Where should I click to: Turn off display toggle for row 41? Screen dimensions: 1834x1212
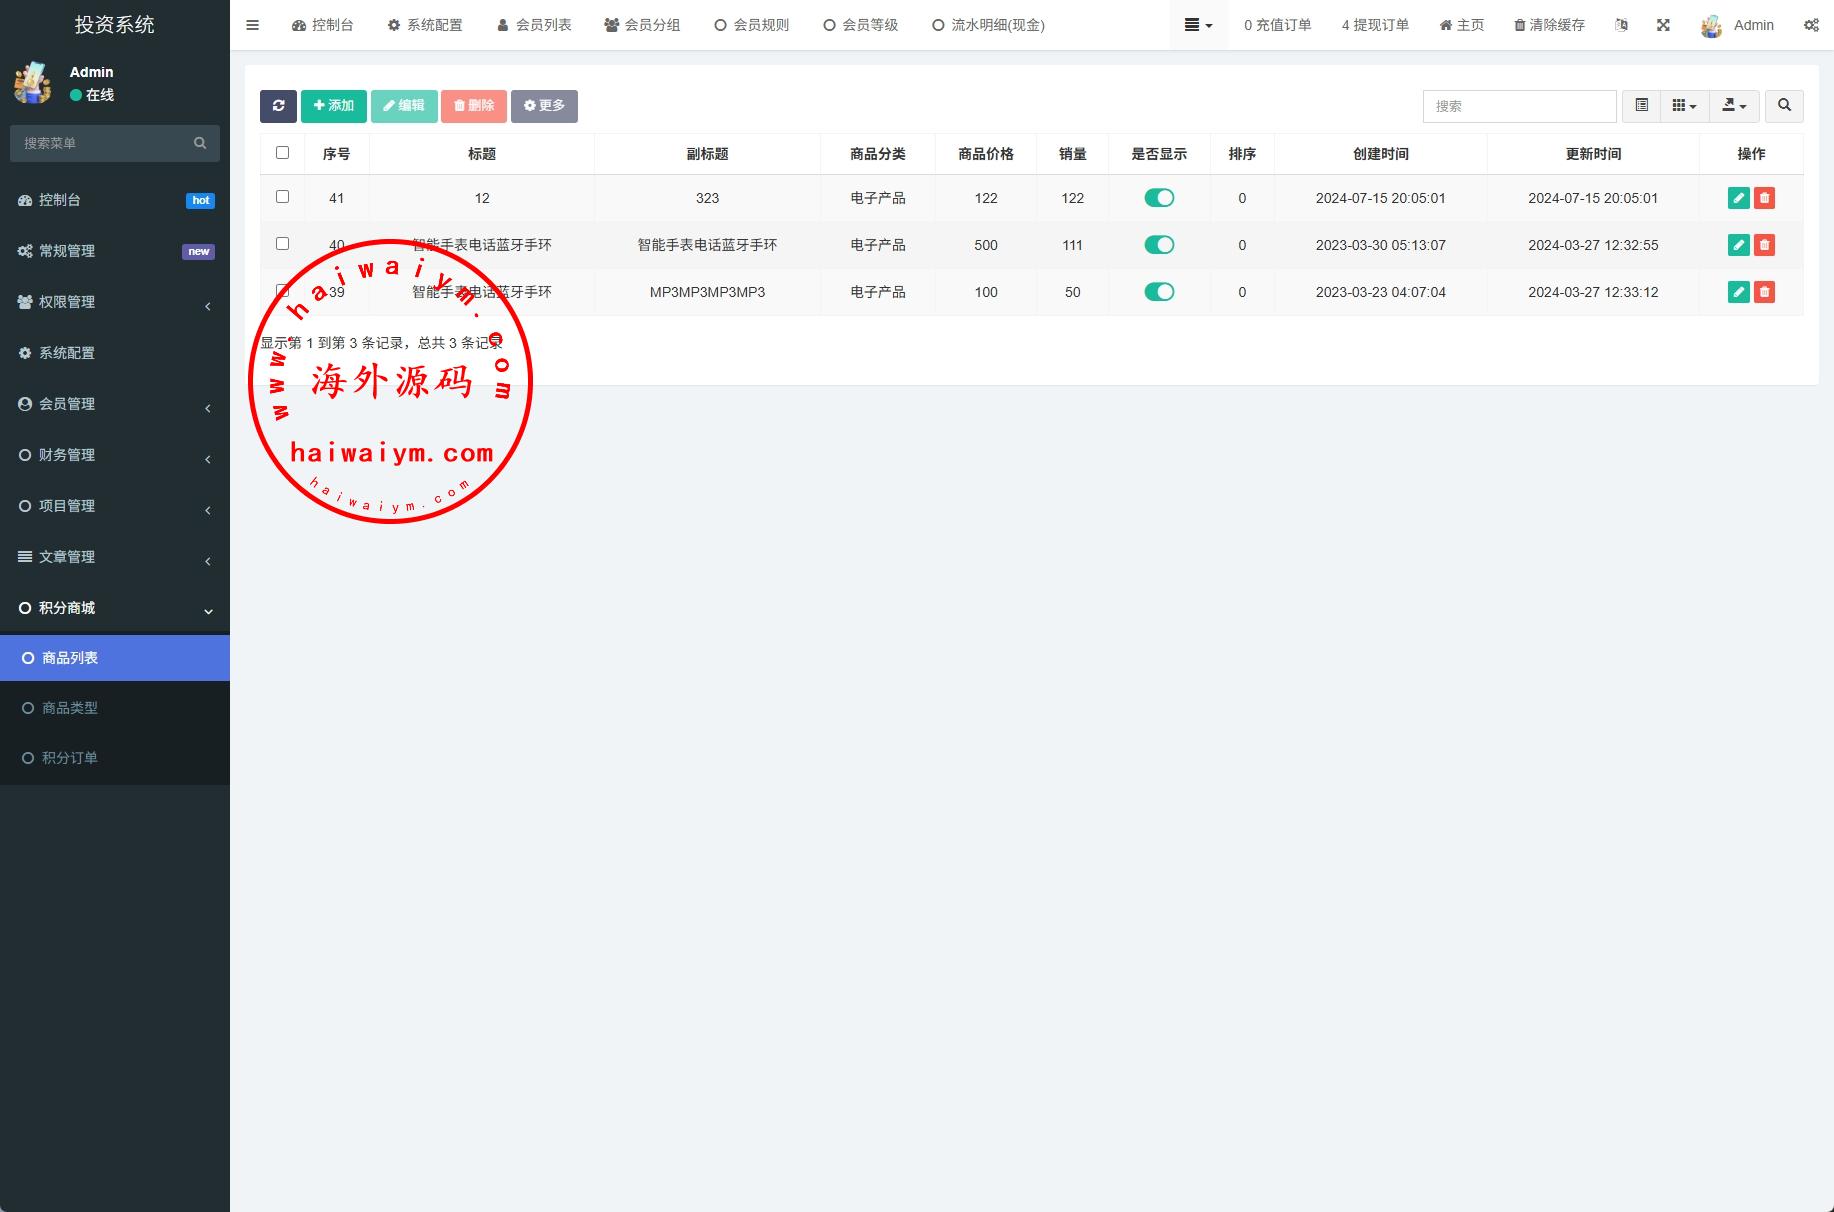click(x=1159, y=198)
